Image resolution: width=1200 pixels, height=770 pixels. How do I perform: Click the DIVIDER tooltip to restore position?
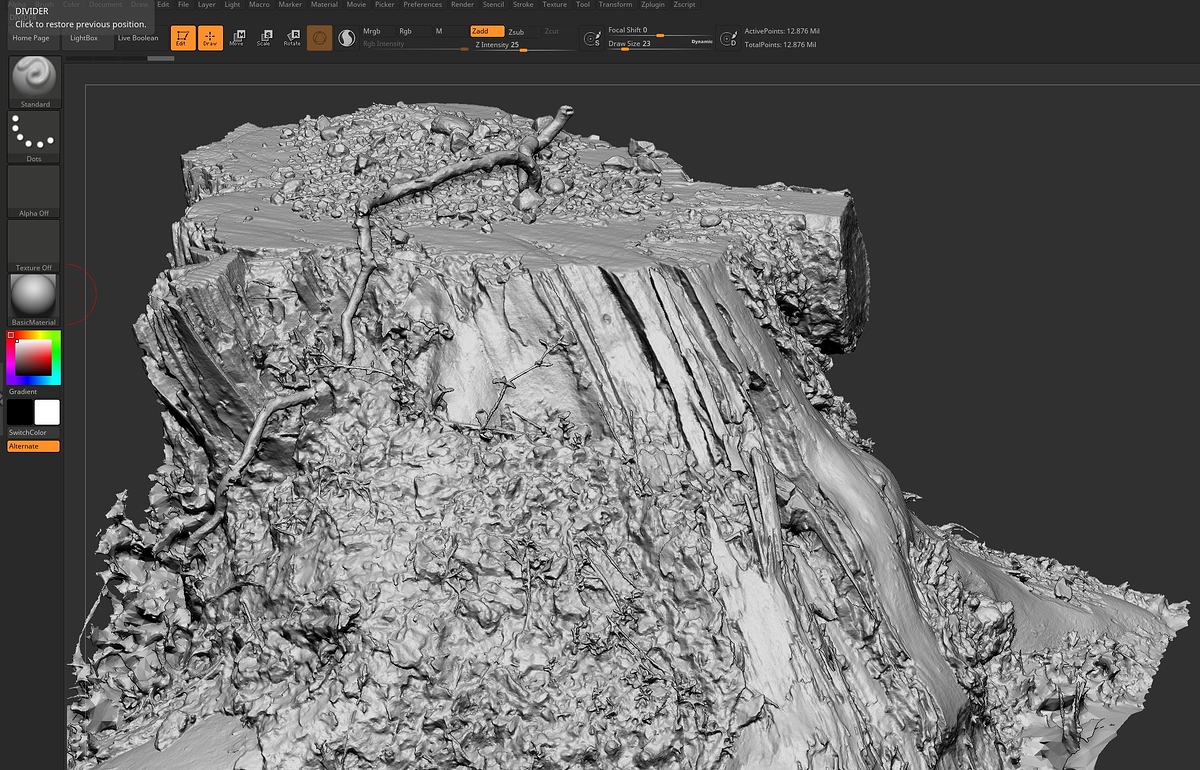tap(80, 17)
